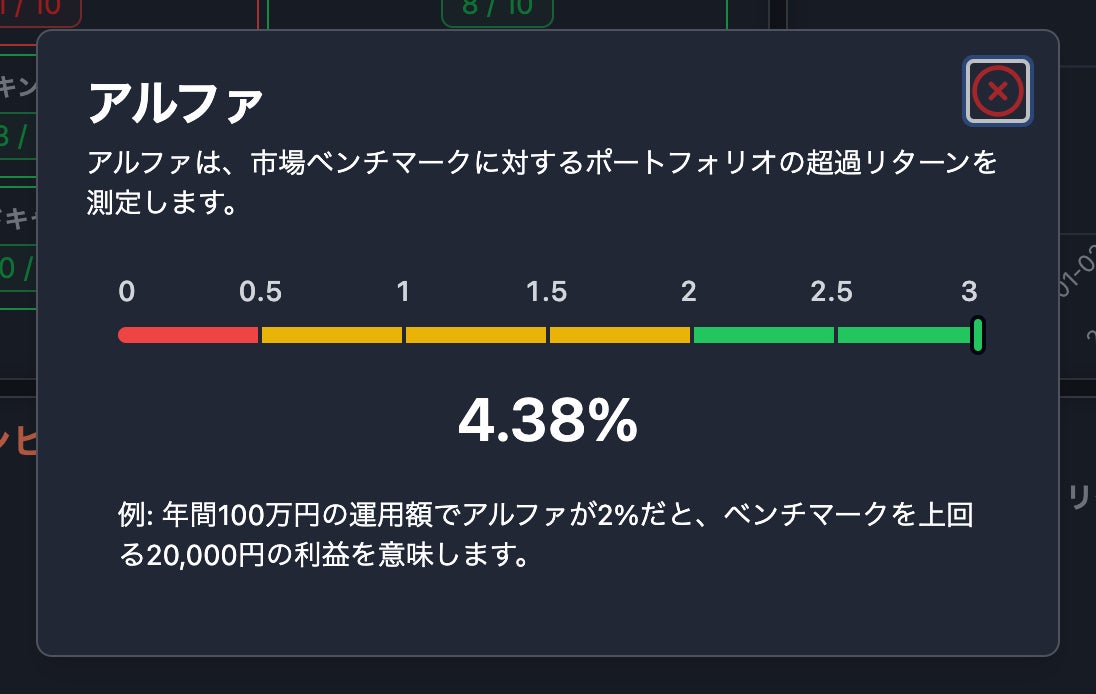Click the 1 scale label above the gauge

(x=403, y=292)
